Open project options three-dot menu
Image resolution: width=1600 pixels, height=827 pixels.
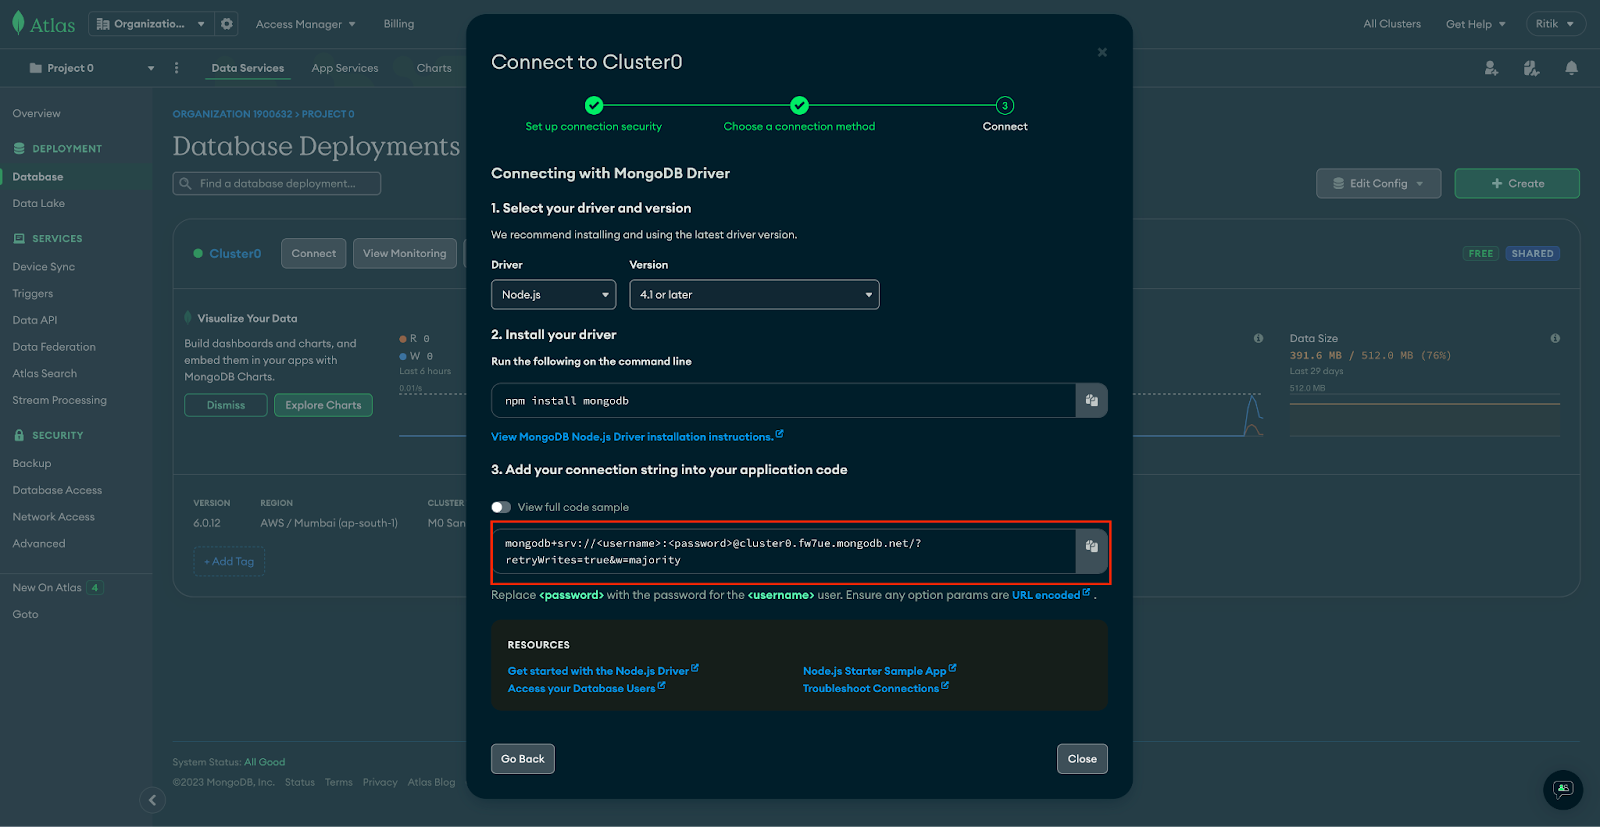coord(177,68)
